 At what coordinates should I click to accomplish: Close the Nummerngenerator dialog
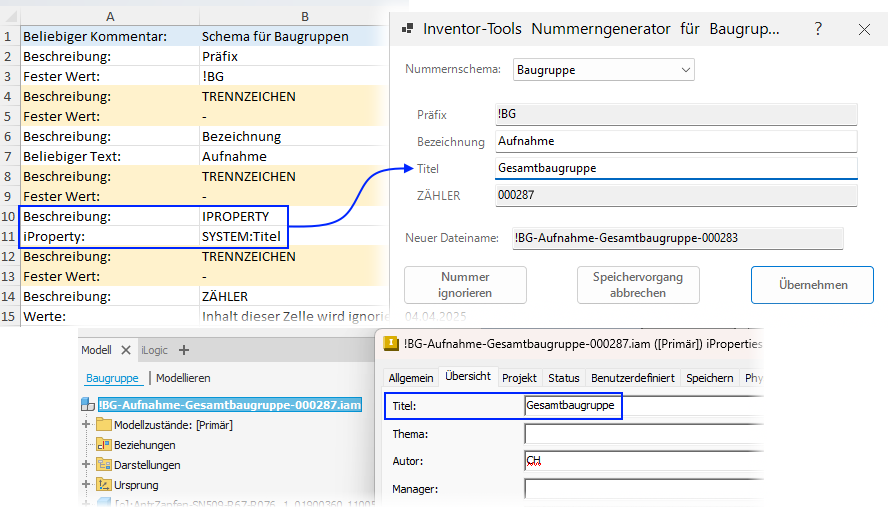tap(864, 29)
